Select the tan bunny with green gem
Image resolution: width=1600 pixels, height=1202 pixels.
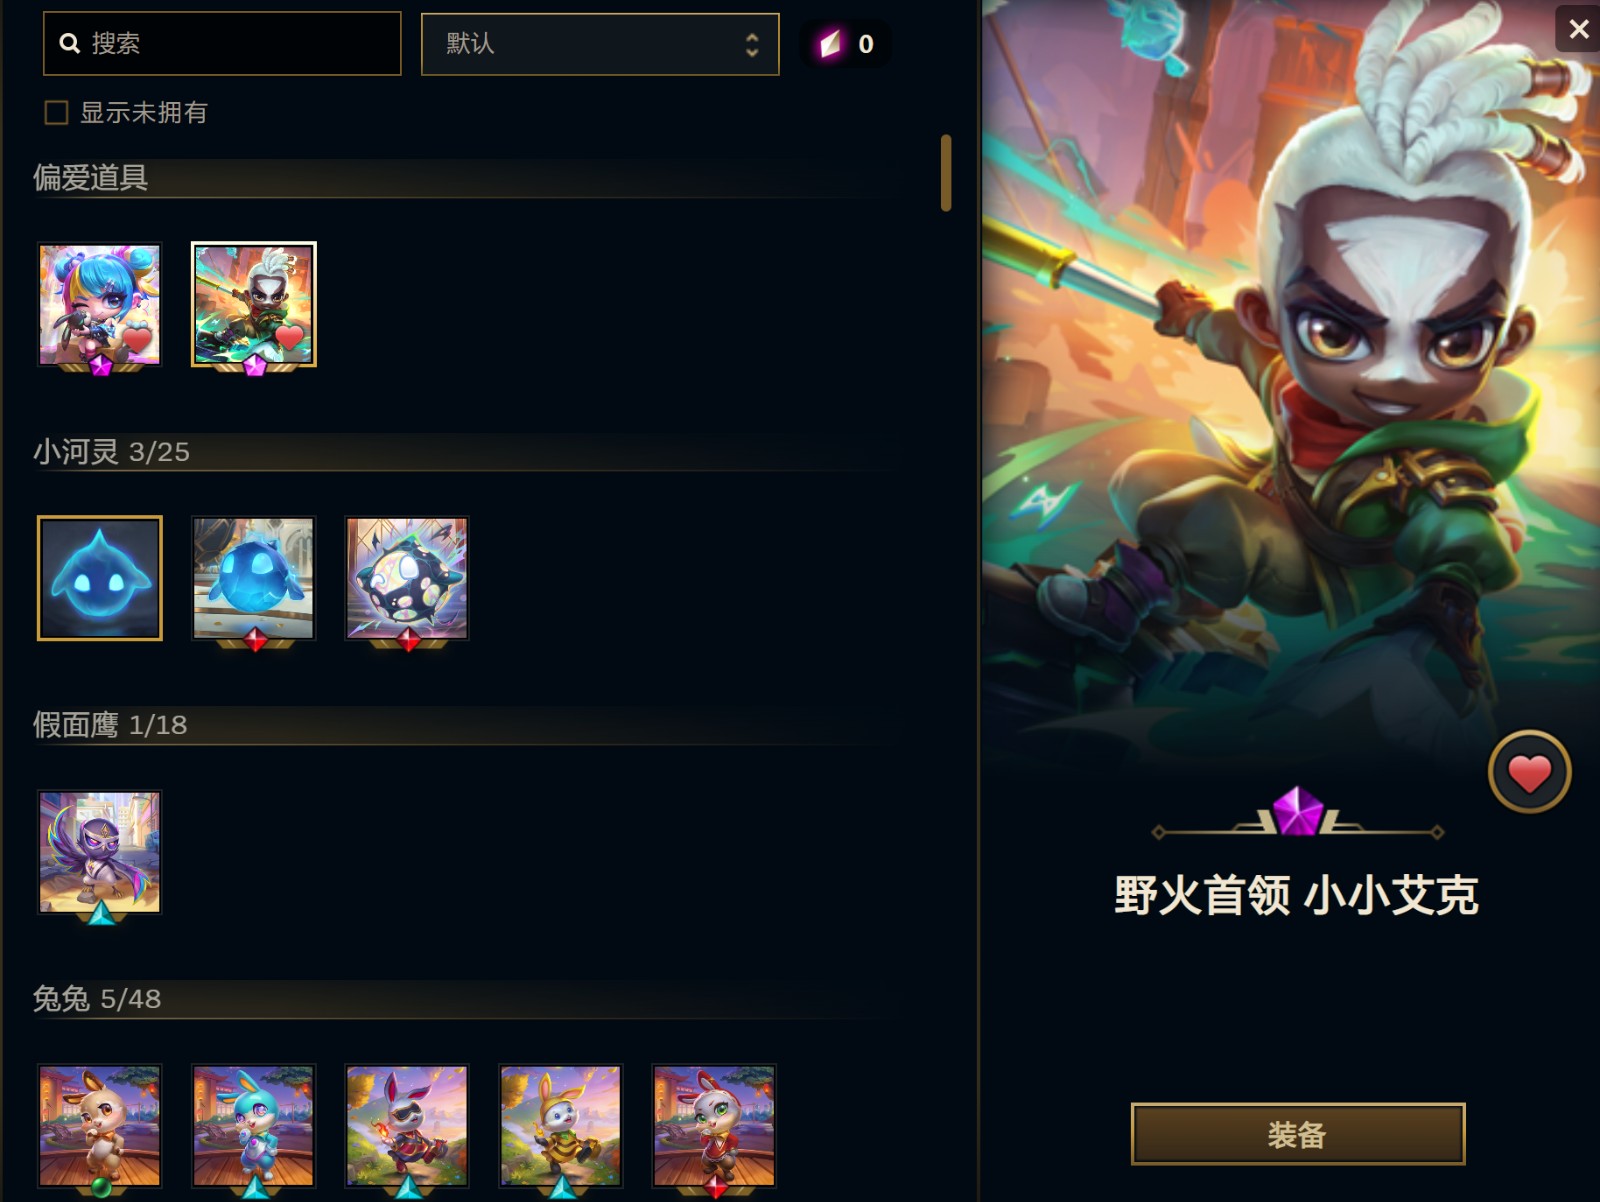point(99,1126)
